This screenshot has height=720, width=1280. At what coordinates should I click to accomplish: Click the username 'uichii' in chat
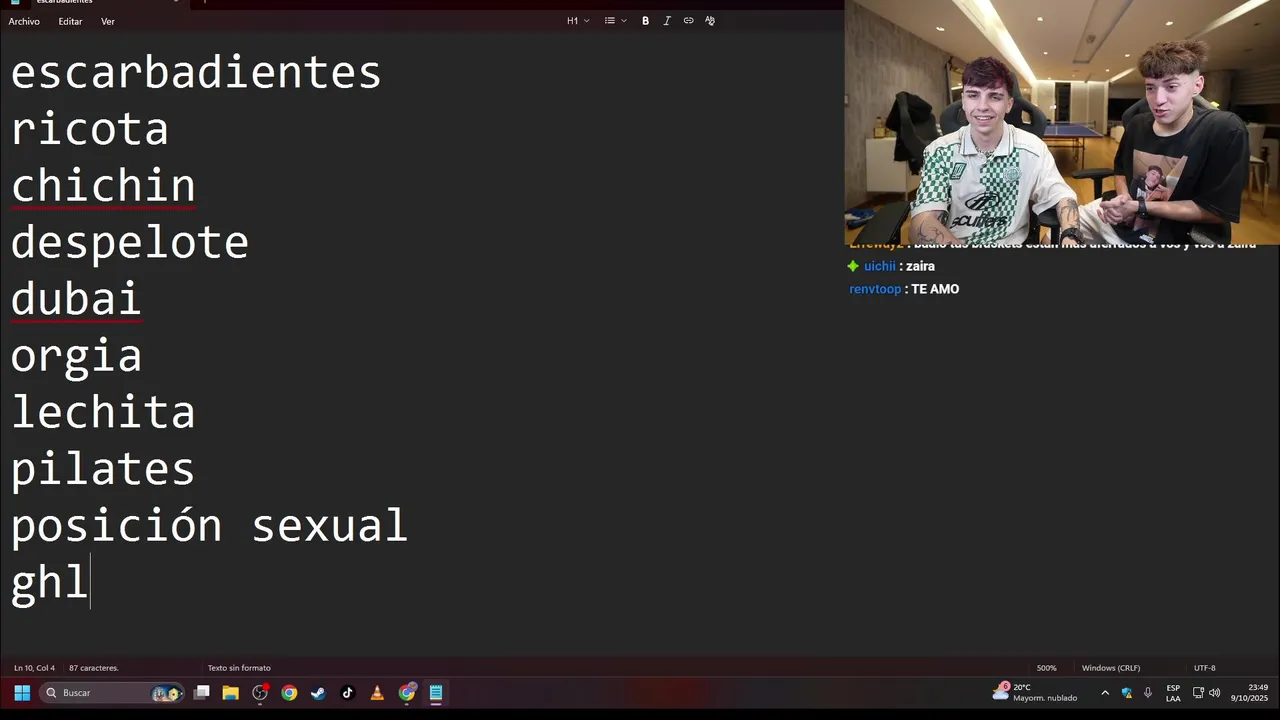pyautogui.click(x=880, y=267)
